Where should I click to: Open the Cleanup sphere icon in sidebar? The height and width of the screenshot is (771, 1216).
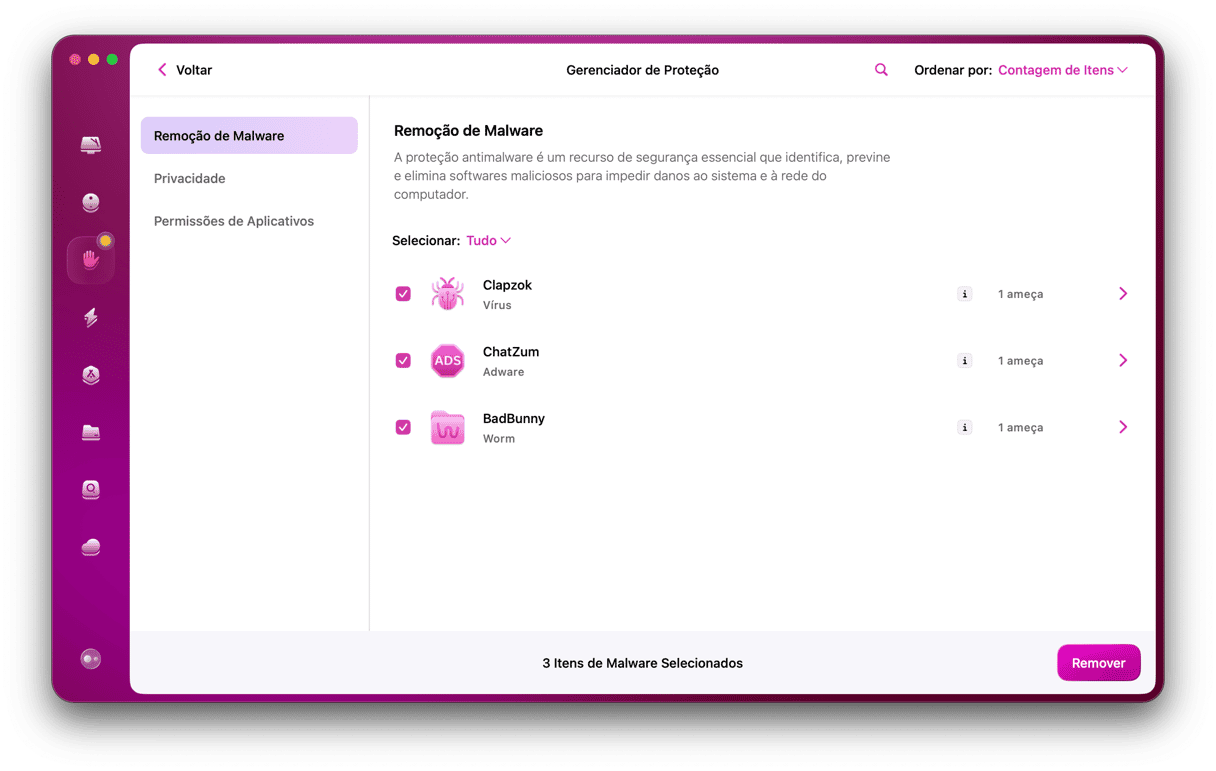(91, 203)
